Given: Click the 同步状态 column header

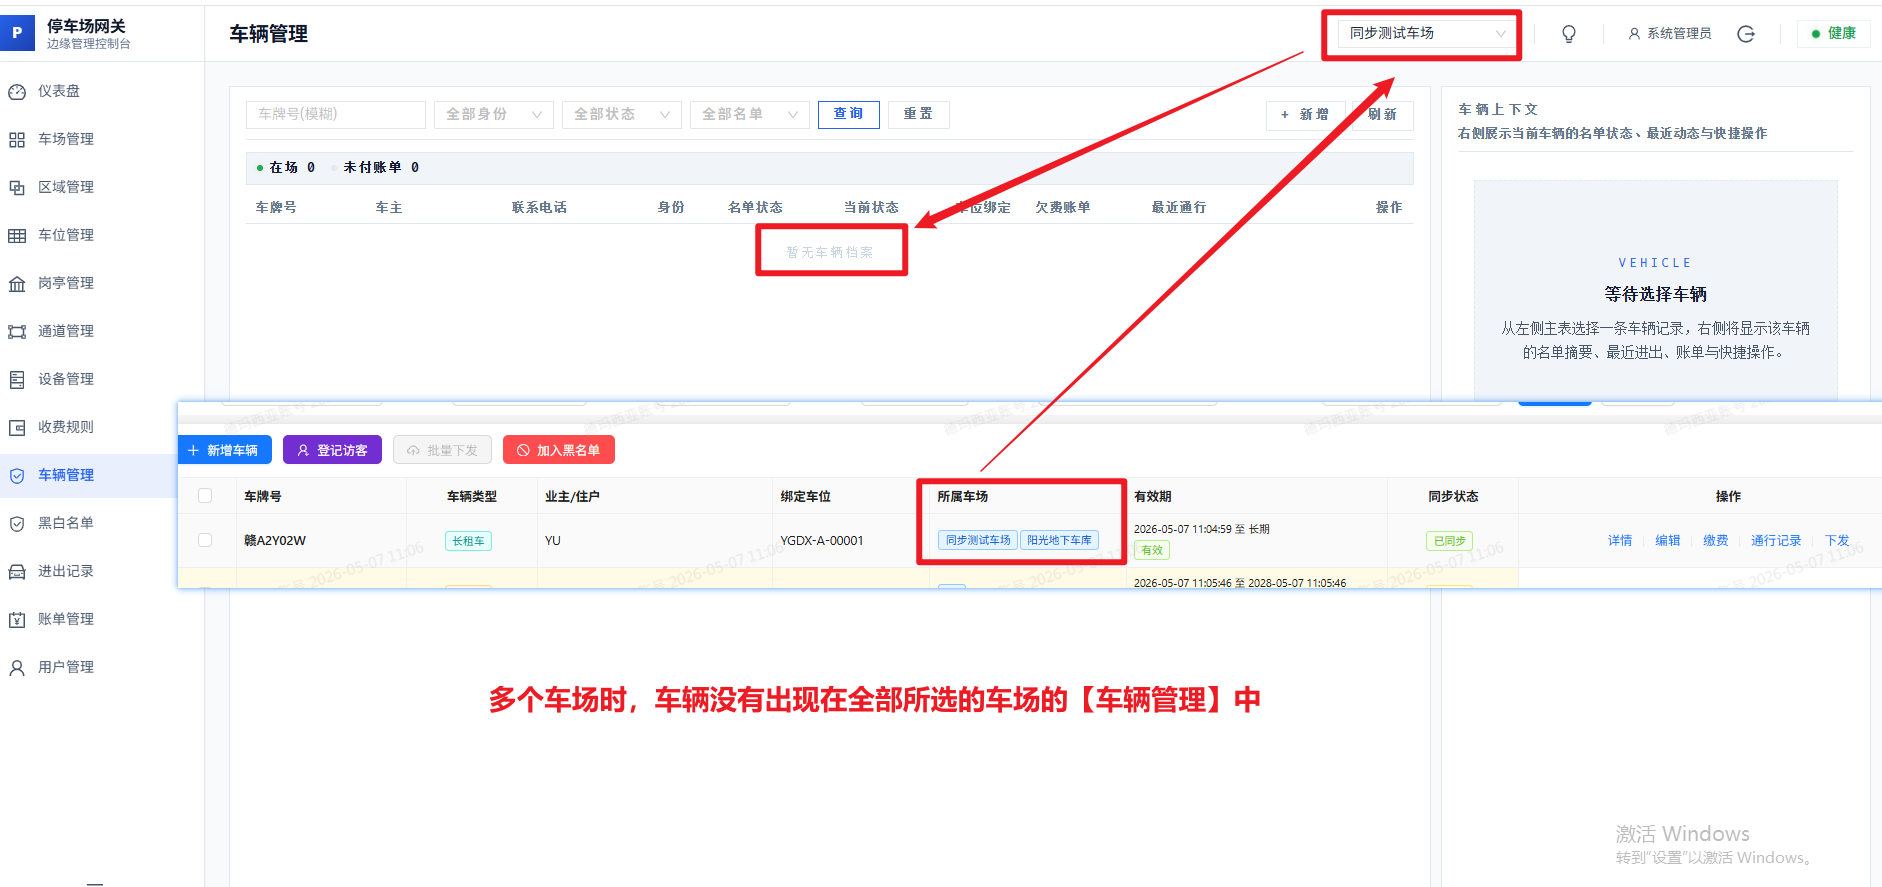Looking at the screenshot, I should coord(1453,496).
